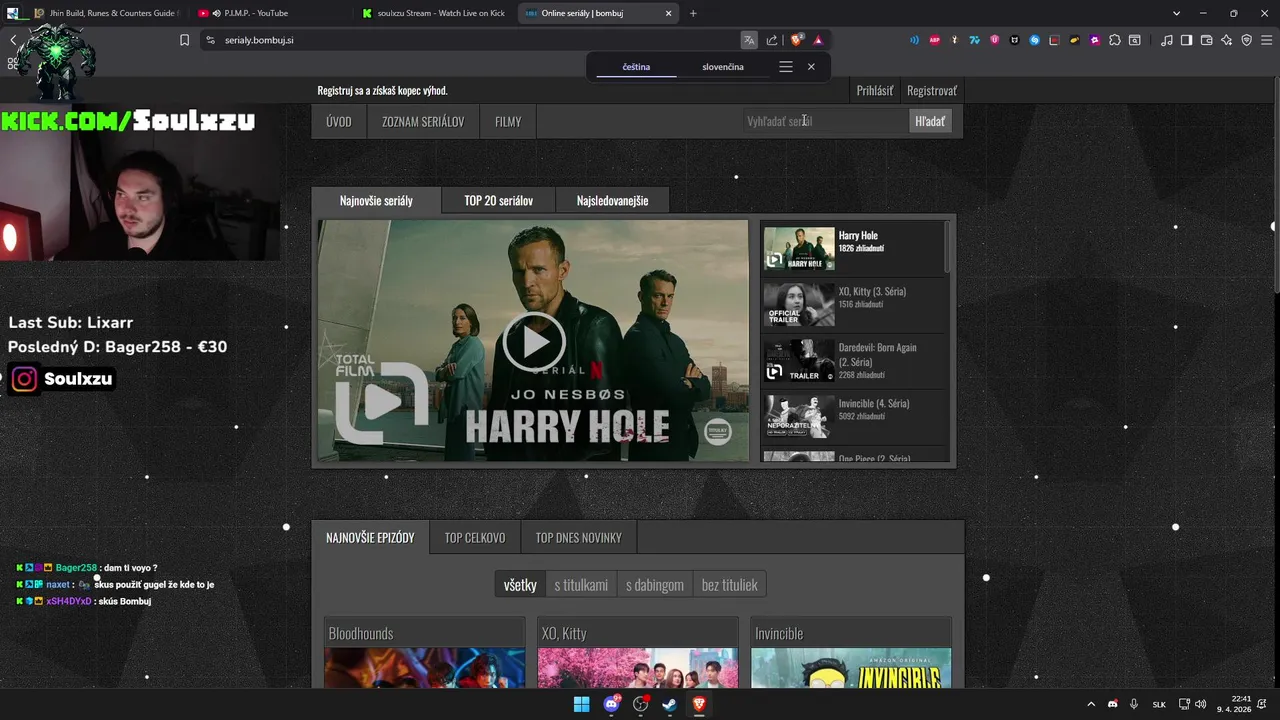Image resolution: width=1280 pixels, height=720 pixels.
Task: Click the Leo AI sparkle icon
Action: click(1227, 40)
